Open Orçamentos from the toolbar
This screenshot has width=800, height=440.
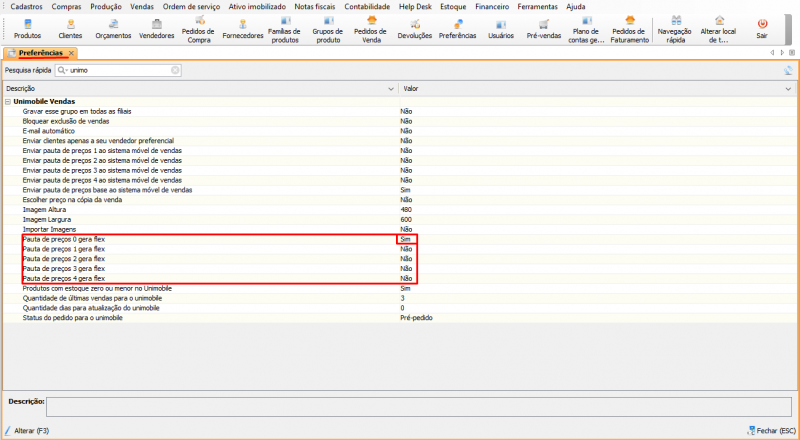tap(113, 26)
